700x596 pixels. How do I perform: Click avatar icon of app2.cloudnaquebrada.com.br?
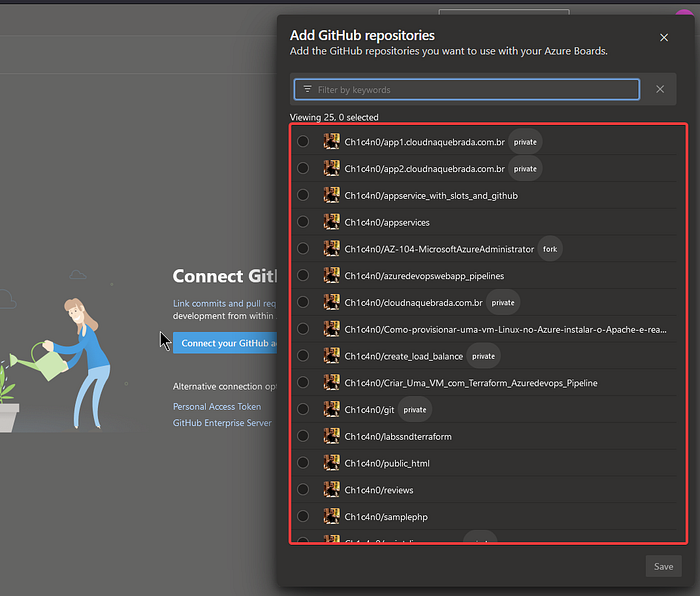tap(331, 168)
